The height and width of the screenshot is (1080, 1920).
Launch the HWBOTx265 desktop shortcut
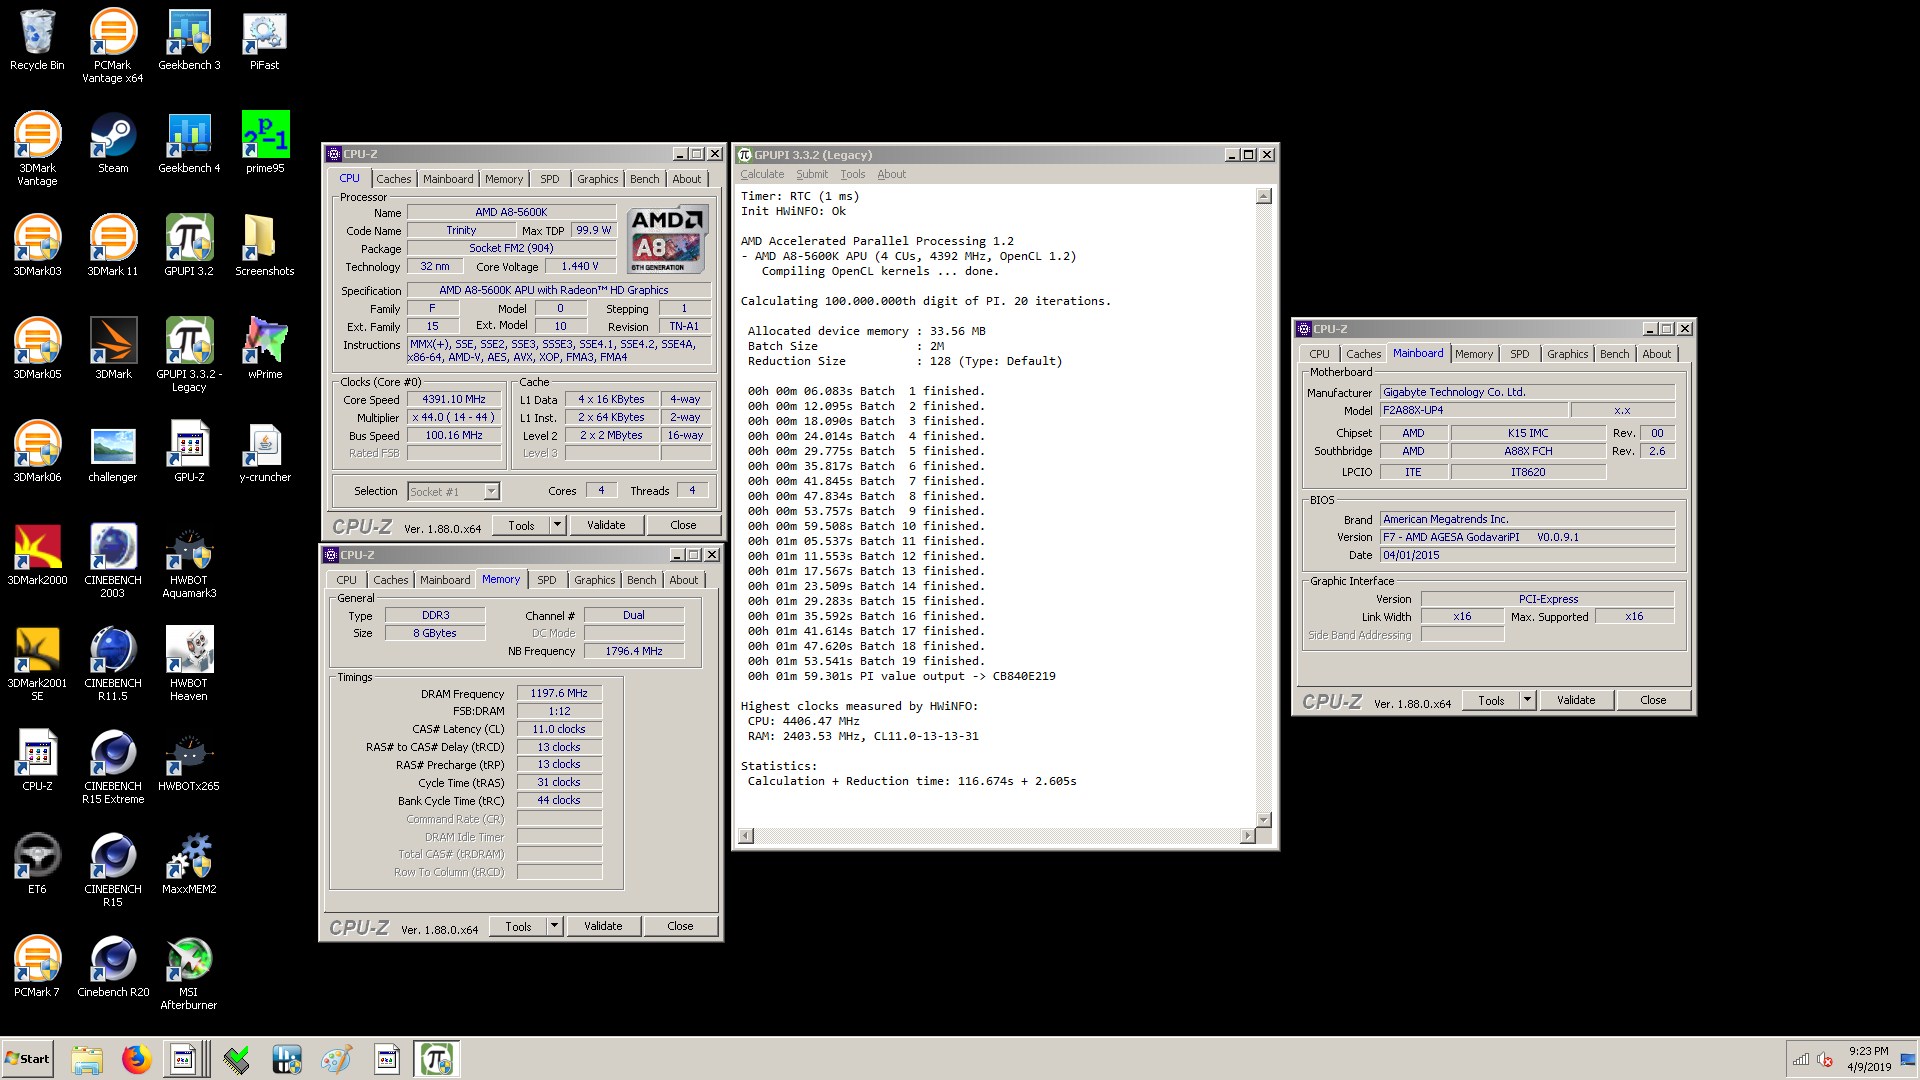(189, 761)
